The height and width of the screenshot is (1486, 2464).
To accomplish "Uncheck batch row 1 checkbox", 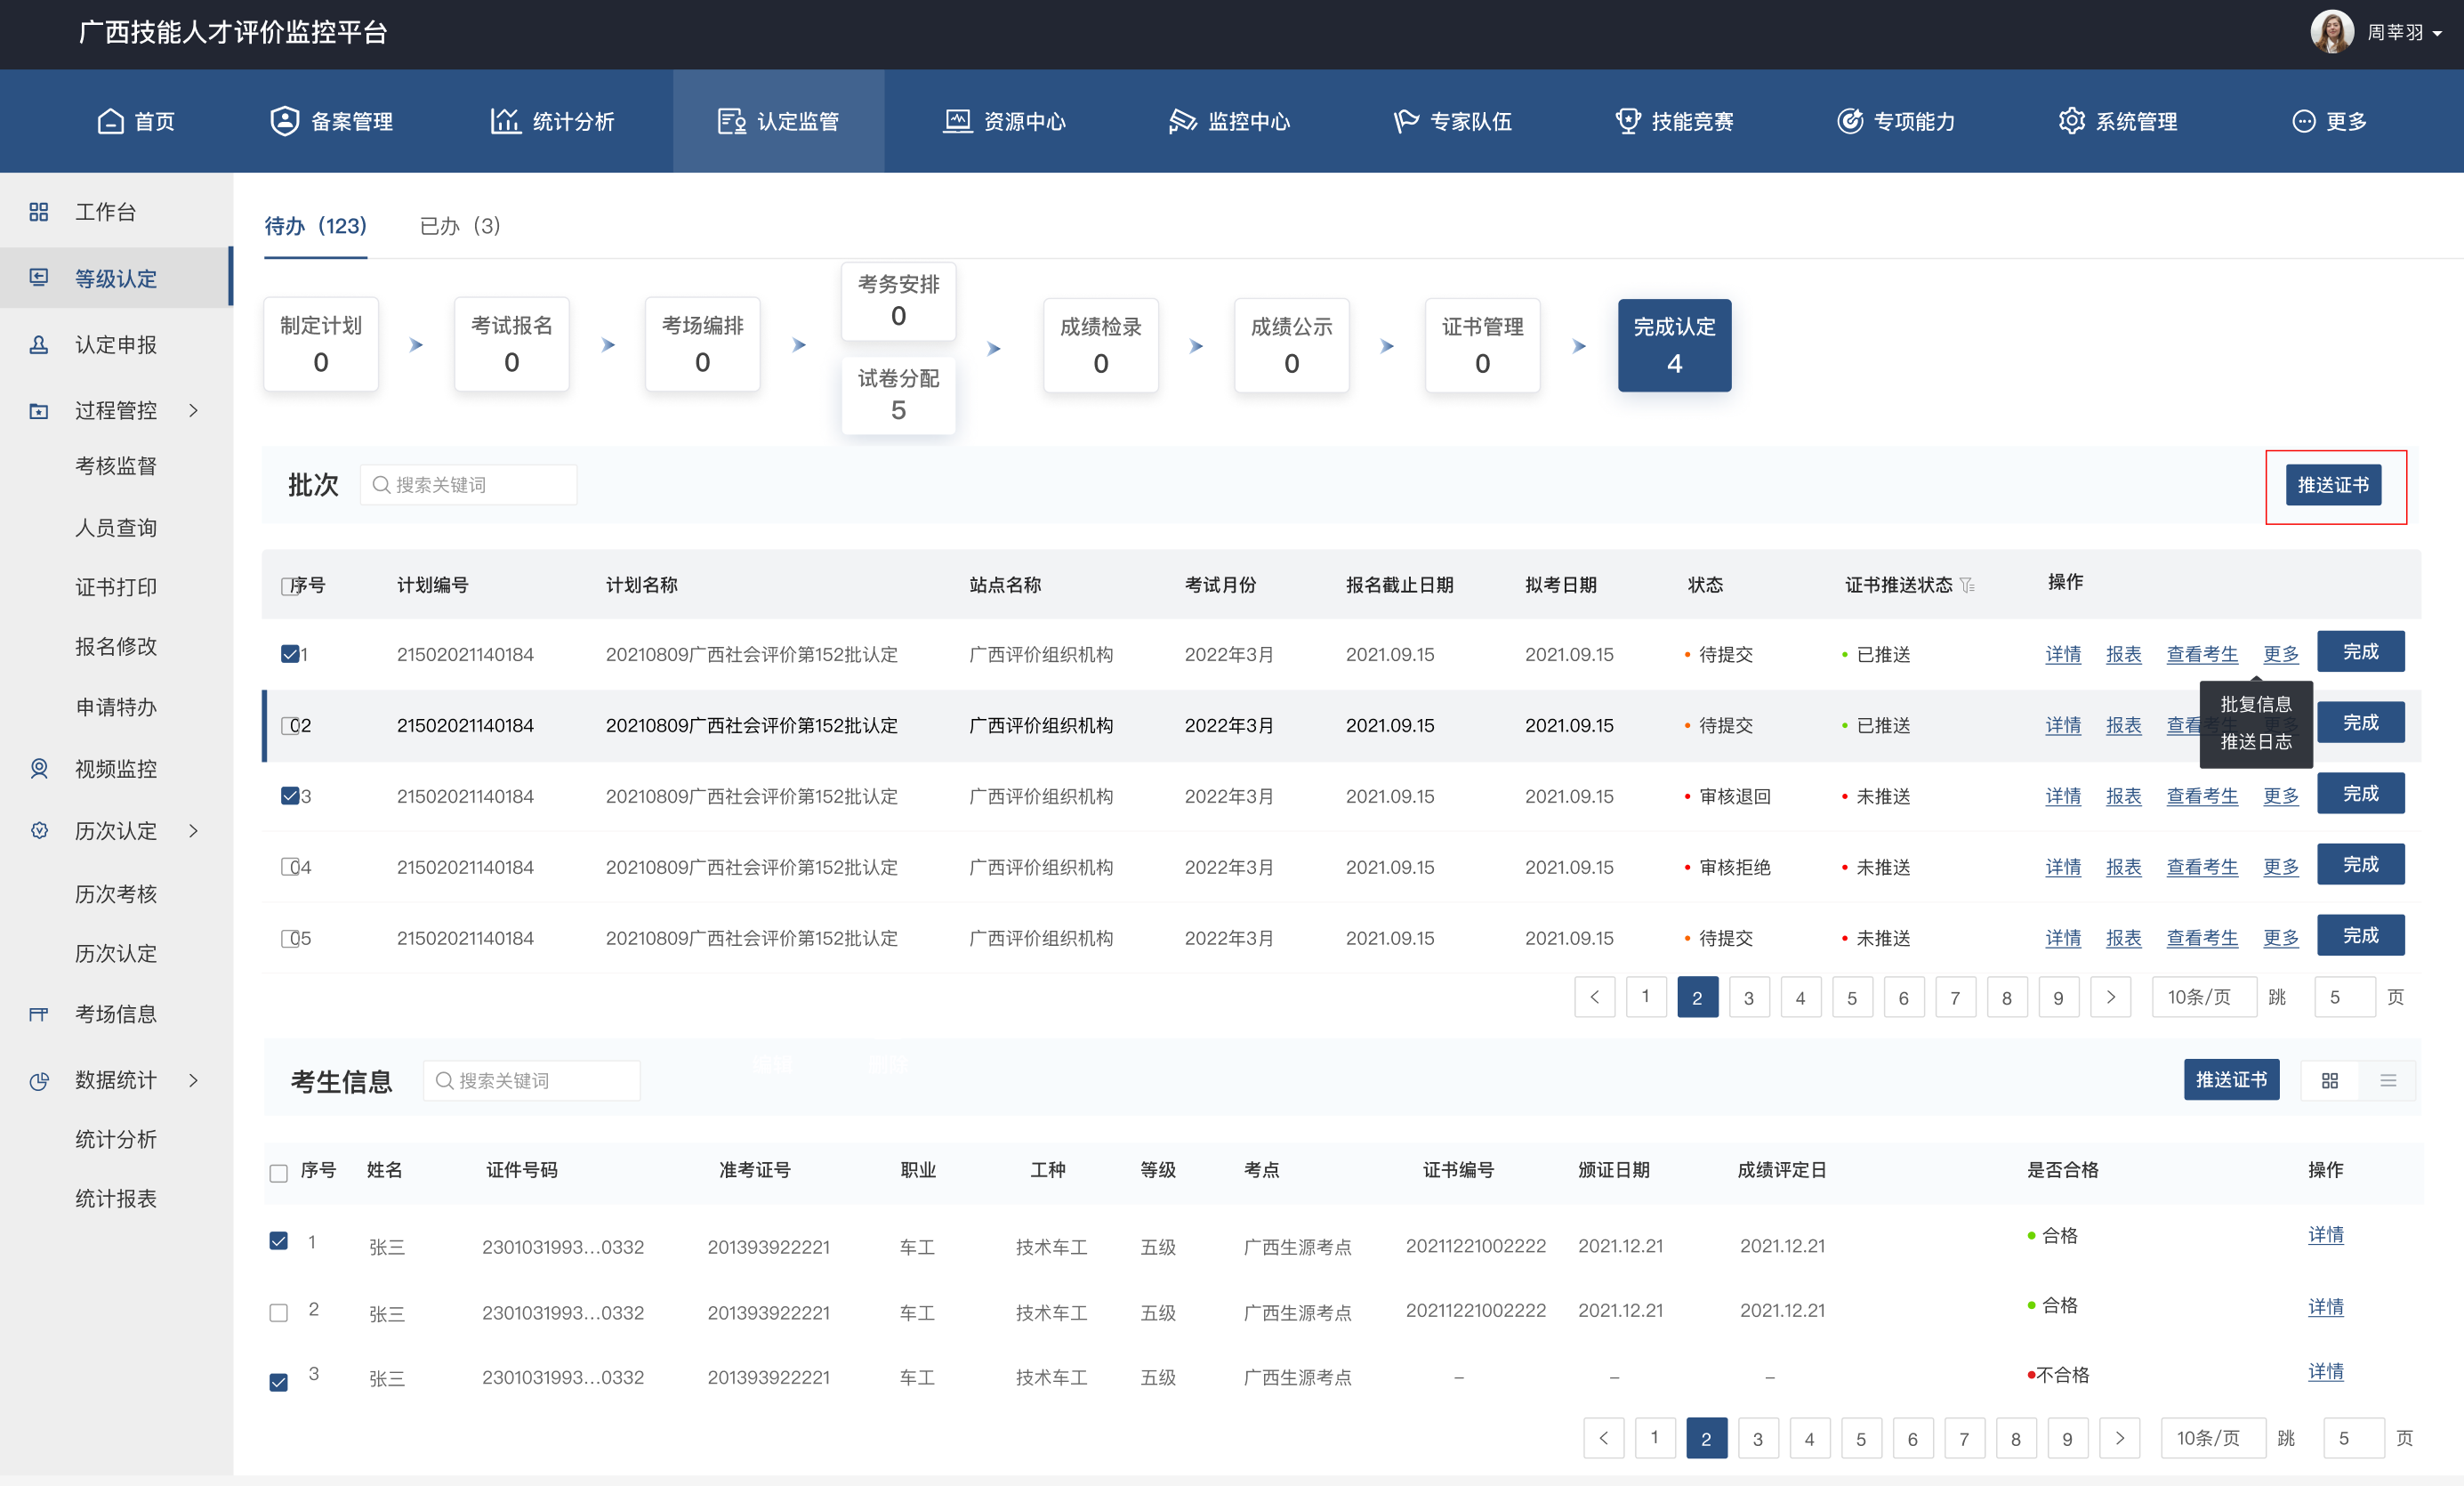I will [x=290, y=654].
